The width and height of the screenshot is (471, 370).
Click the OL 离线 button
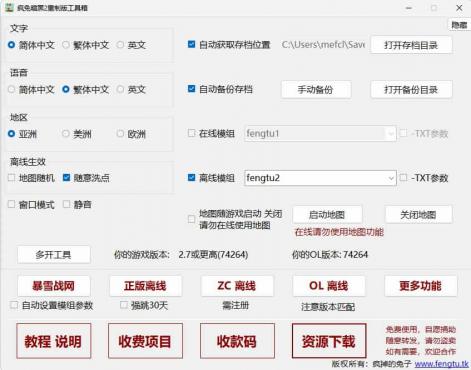point(329,286)
